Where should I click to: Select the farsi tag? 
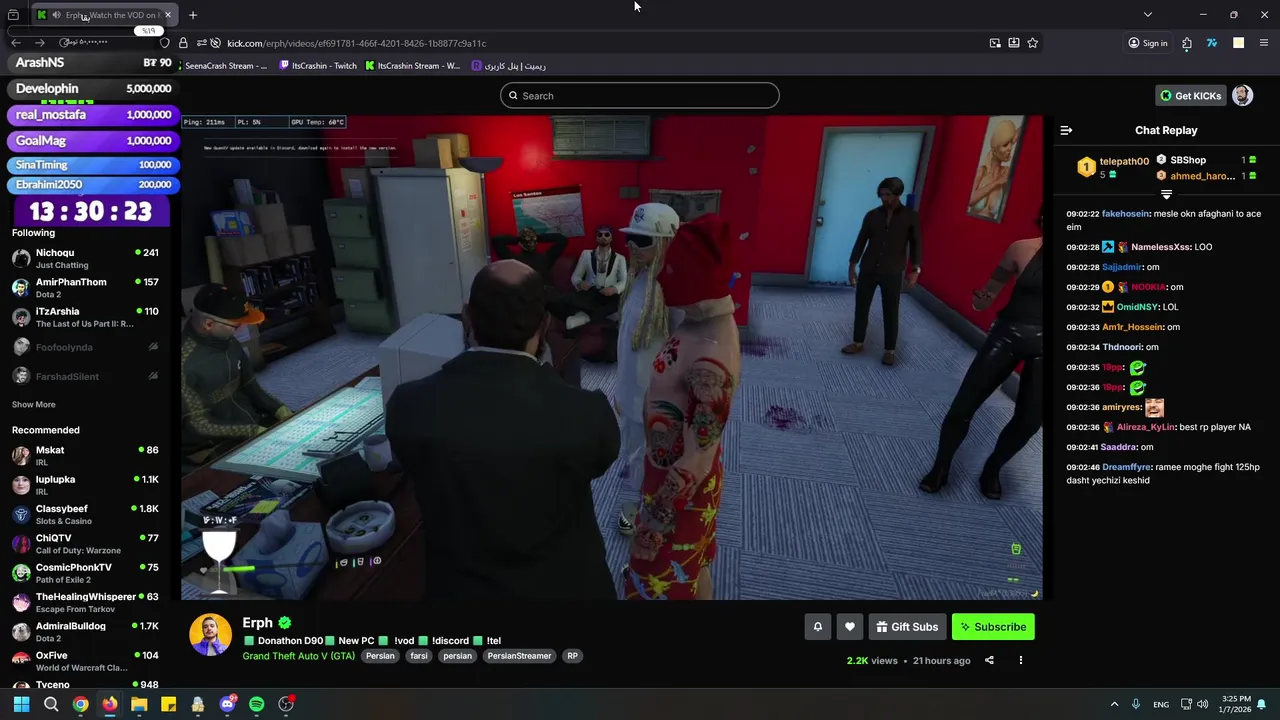tap(419, 656)
